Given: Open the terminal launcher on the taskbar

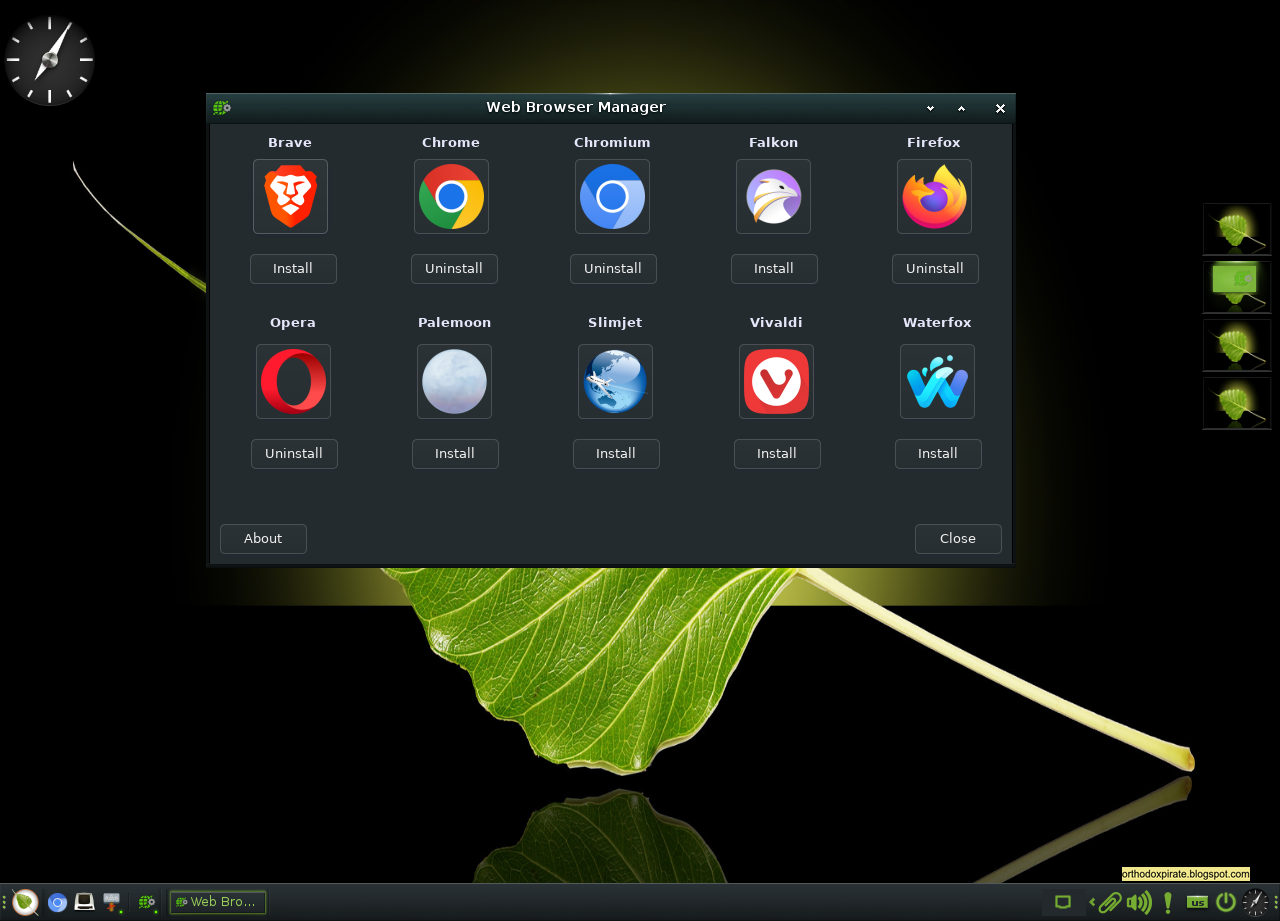Looking at the screenshot, I should point(85,902).
